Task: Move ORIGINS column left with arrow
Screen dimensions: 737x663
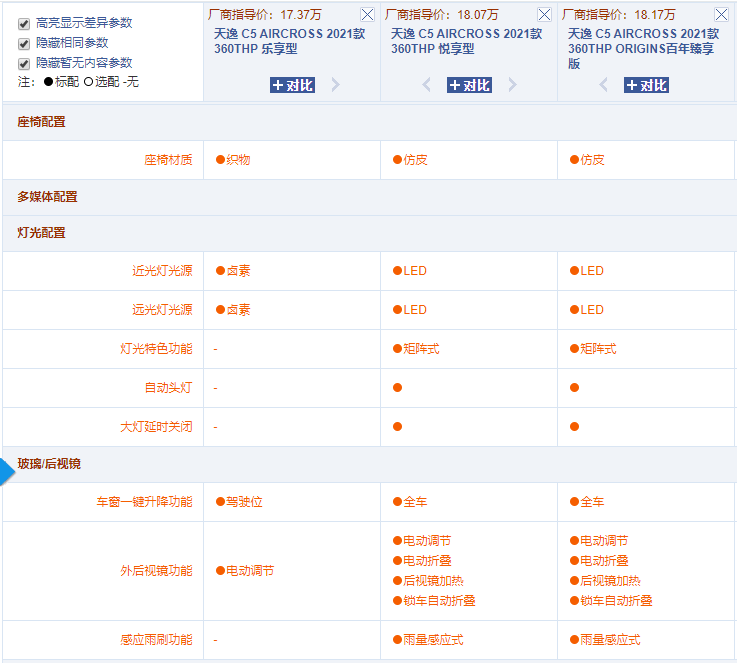Action: pyautogui.click(x=604, y=85)
